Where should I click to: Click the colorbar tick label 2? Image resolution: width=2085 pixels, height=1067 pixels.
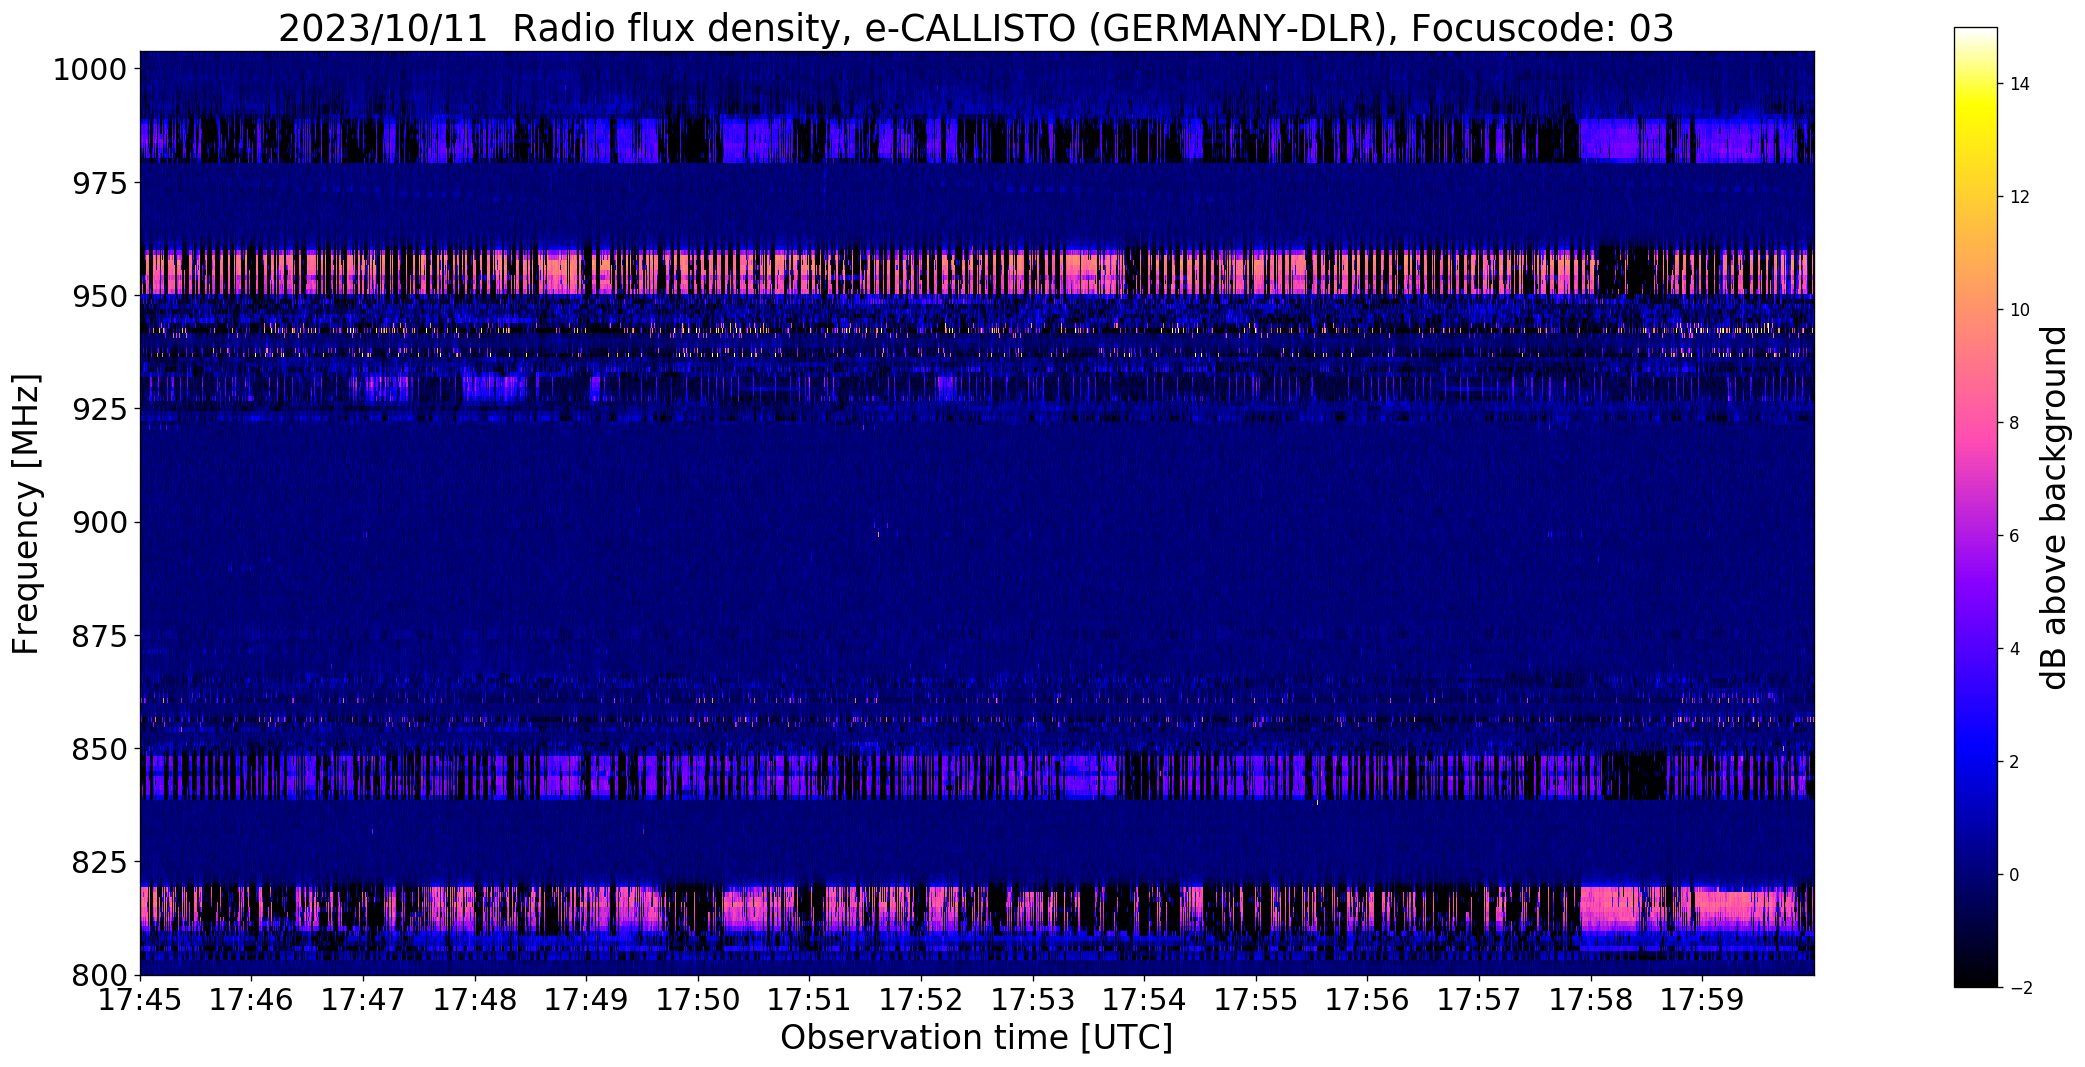pyautogui.click(x=2015, y=762)
